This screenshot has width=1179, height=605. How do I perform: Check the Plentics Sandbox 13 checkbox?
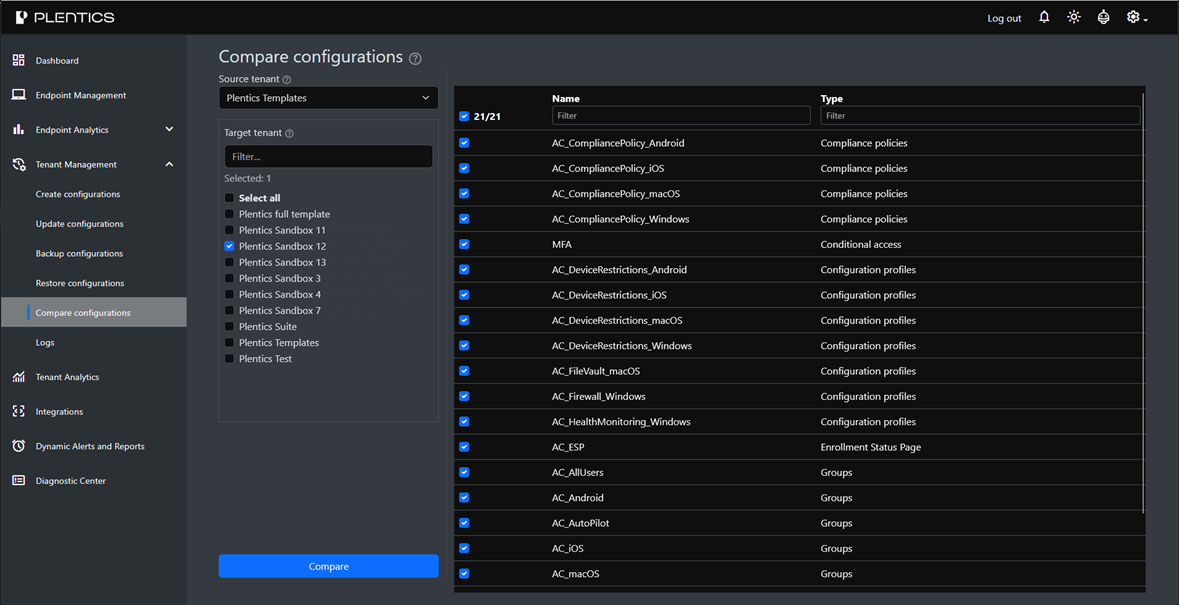(x=230, y=262)
